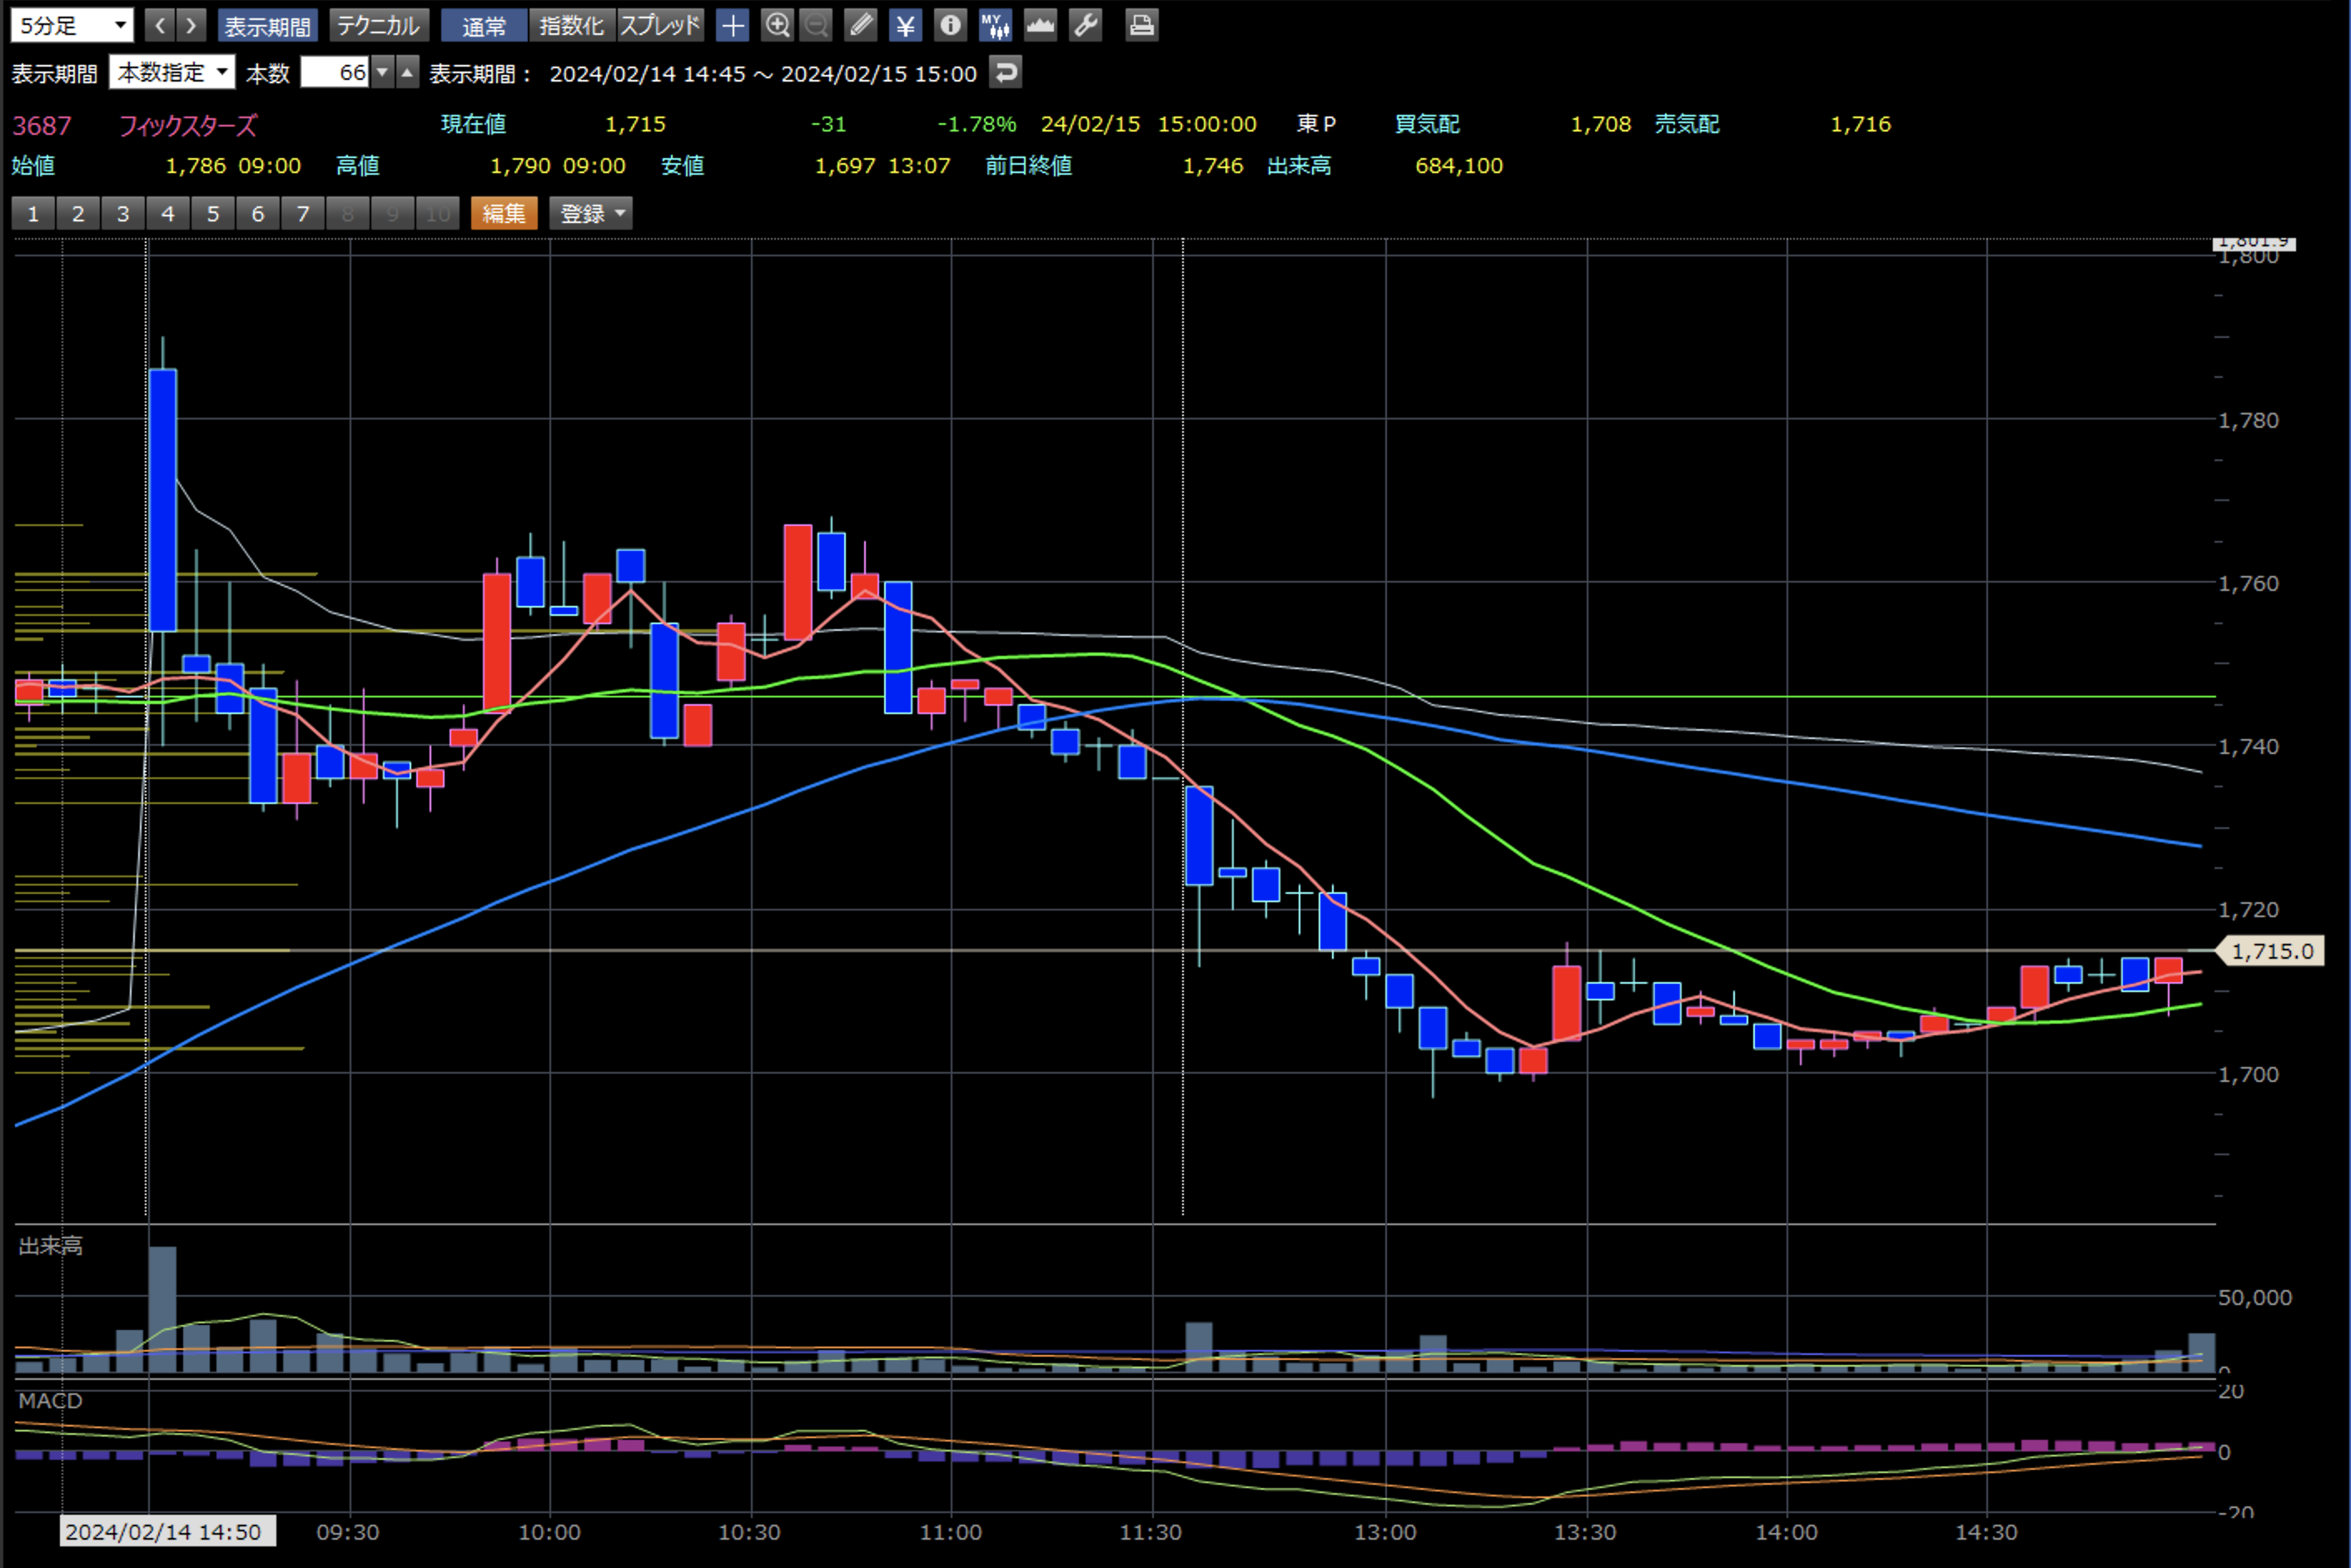Open the wrench settings icon
Viewport: 2351px width, 1568px height.
point(1085,25)
